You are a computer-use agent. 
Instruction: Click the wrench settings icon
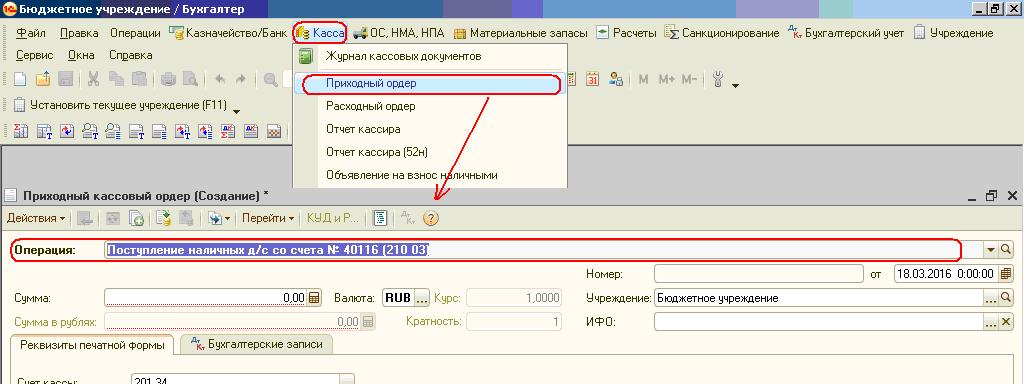click(x=719, y=80)
